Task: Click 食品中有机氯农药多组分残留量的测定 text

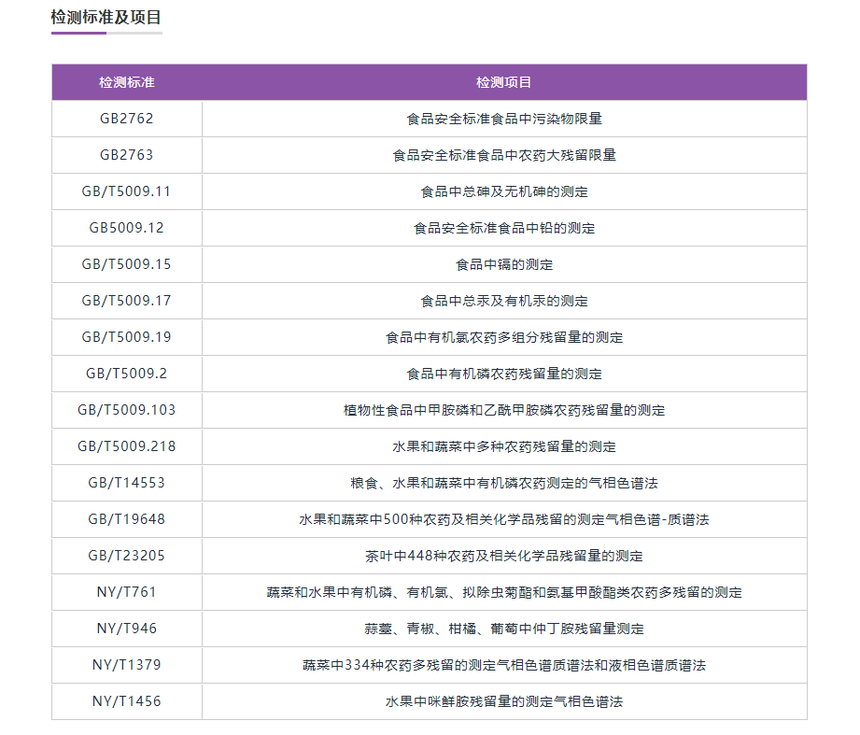Action: pyautogui.click(x=504, y=337)
